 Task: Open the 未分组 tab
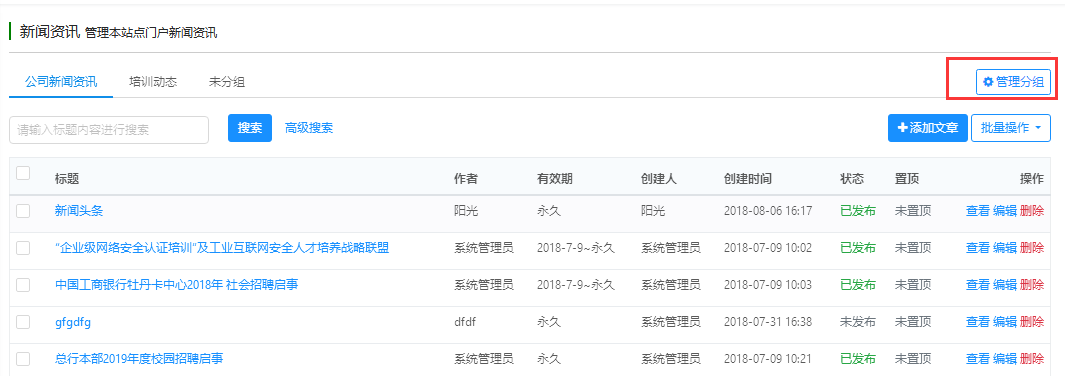pos(227,82)
